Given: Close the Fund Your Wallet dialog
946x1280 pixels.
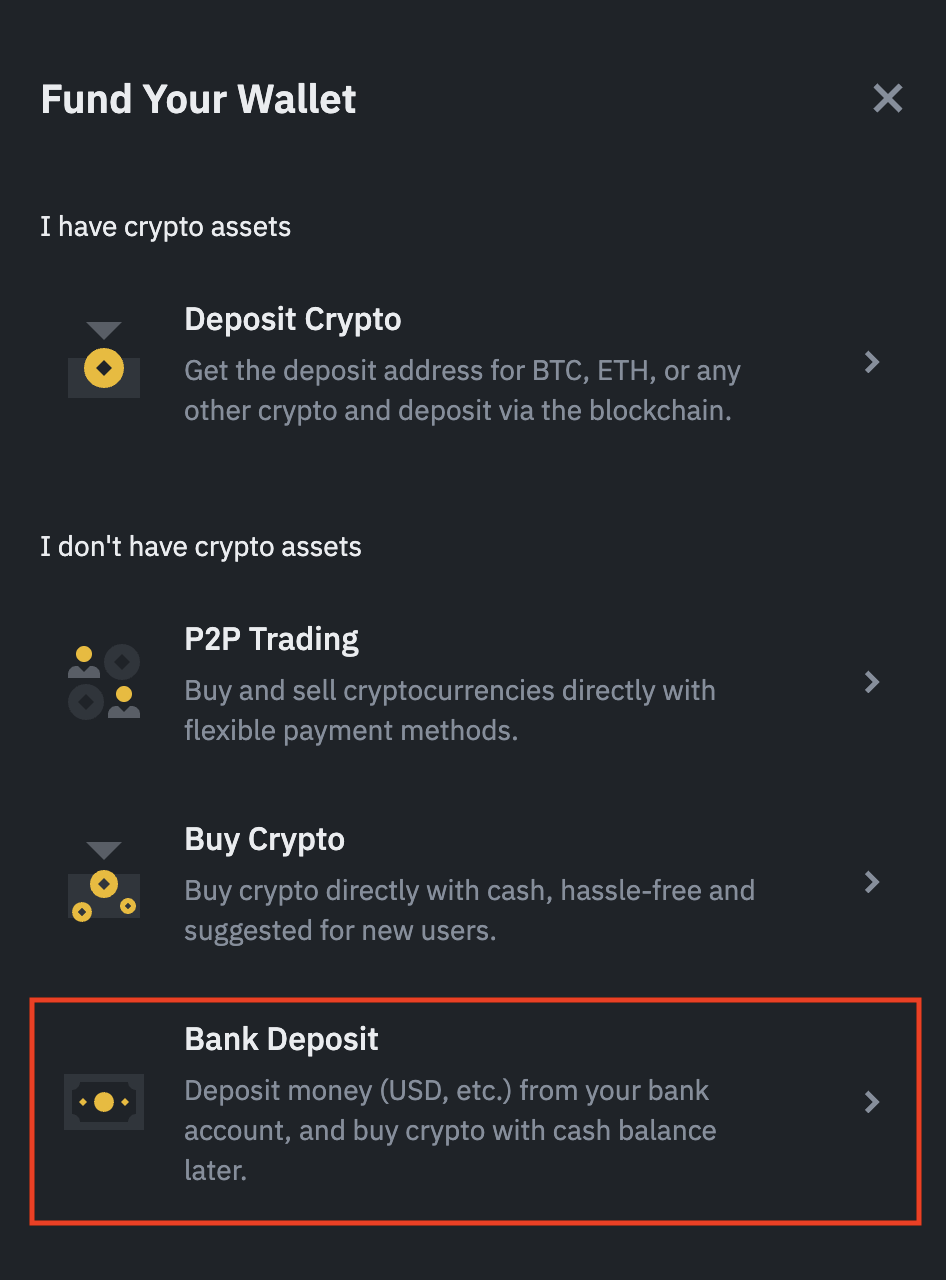Looking at the screenshot, I should point(887,98).
